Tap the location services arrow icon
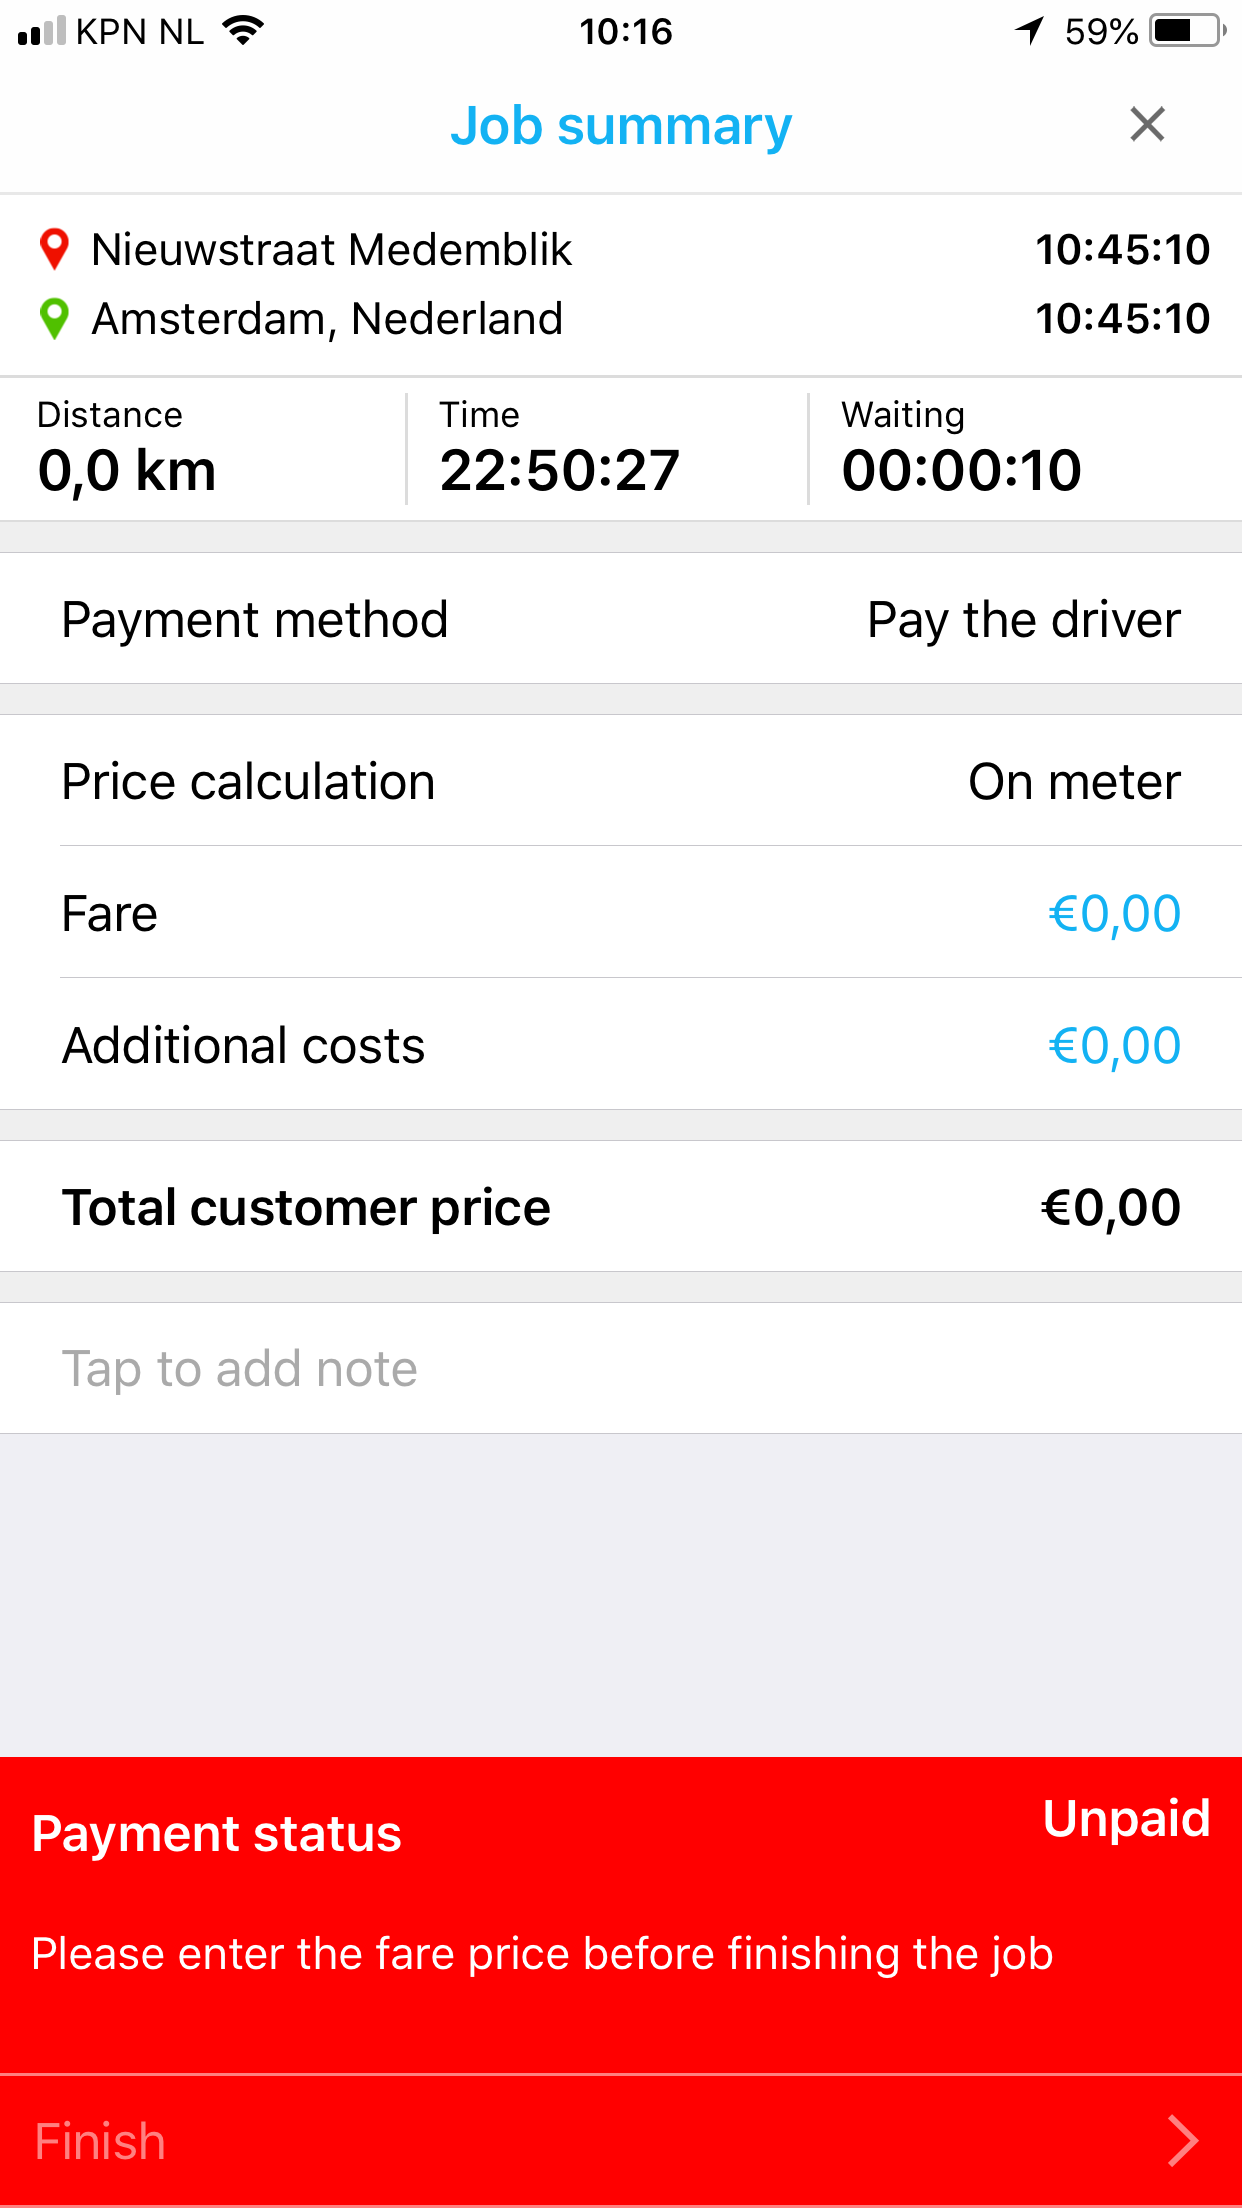Screen dimensions: 1242x2208 click(1029, 31)
